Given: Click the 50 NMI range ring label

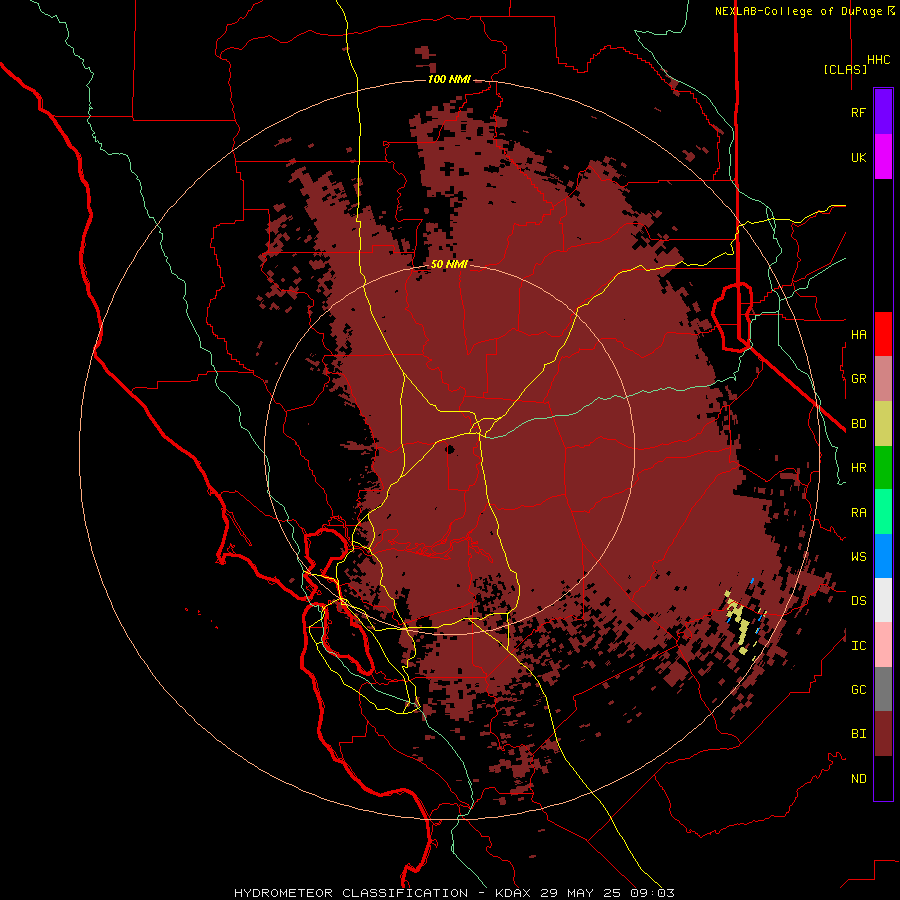Looking at the screenshot, I should coord(449,264).
